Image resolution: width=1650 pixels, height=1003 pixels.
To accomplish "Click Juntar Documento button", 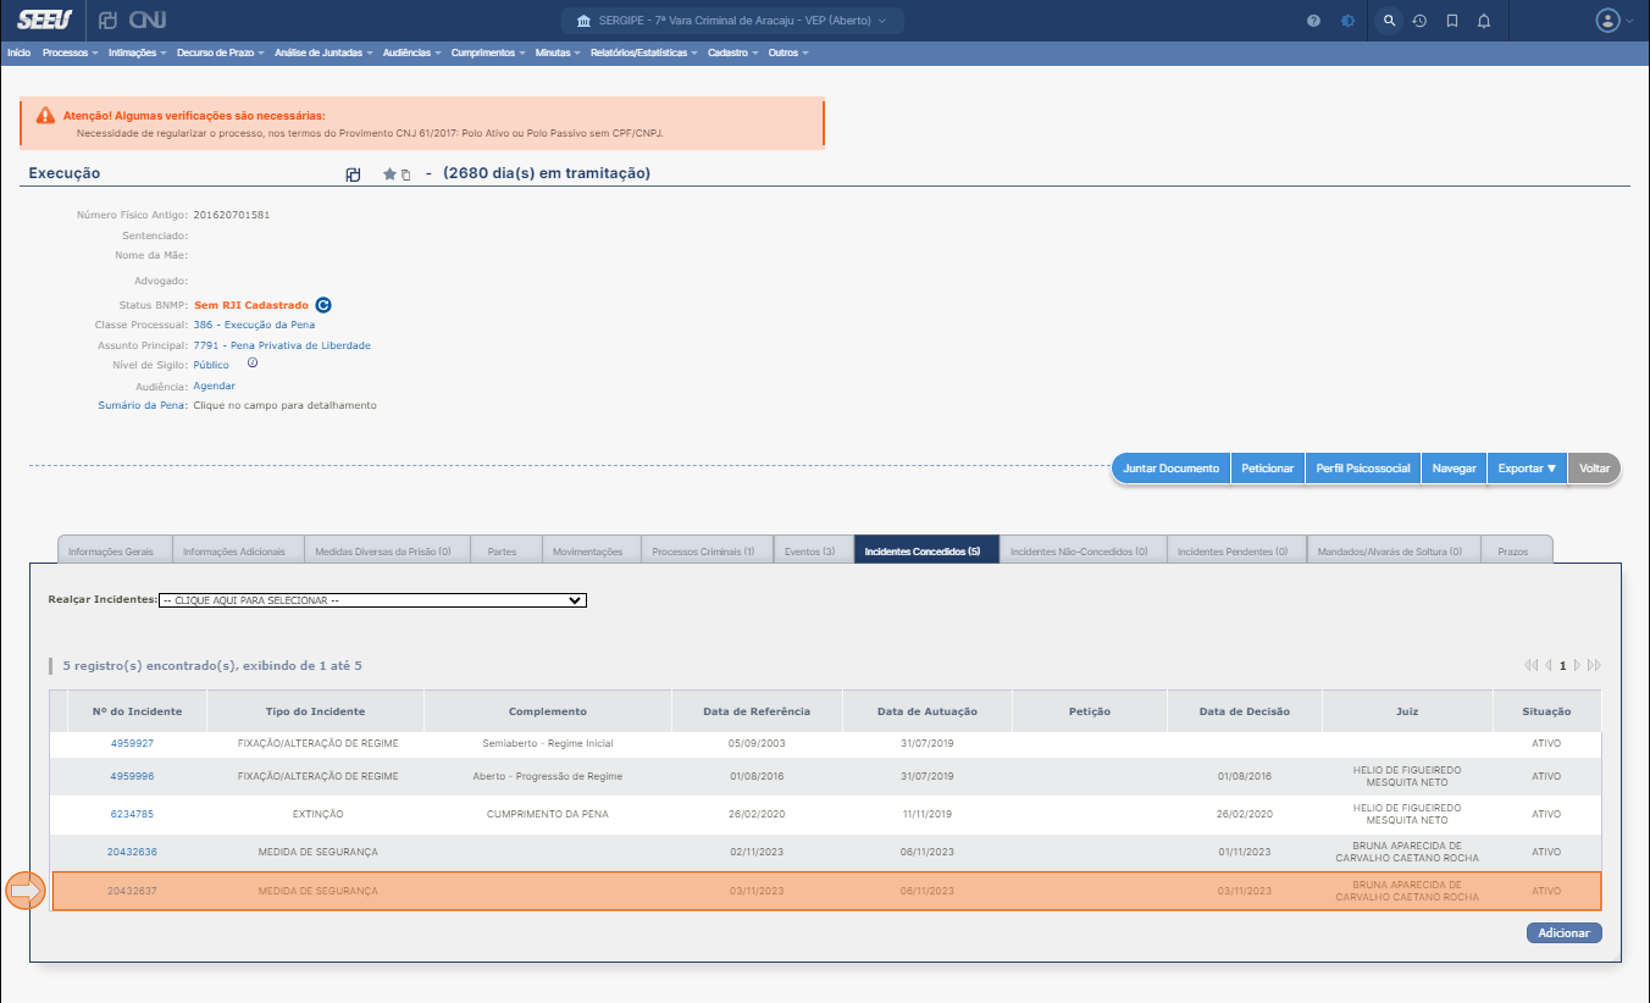I will click(x=1171, y=468).
